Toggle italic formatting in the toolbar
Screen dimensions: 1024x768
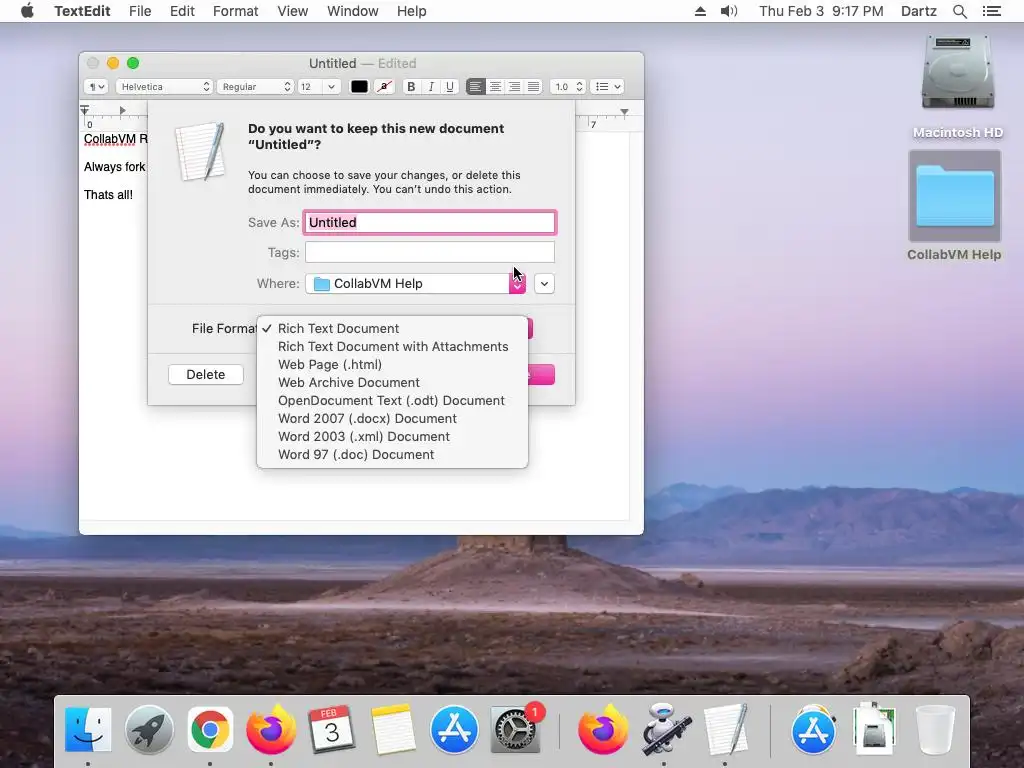(x=430, y=87)
